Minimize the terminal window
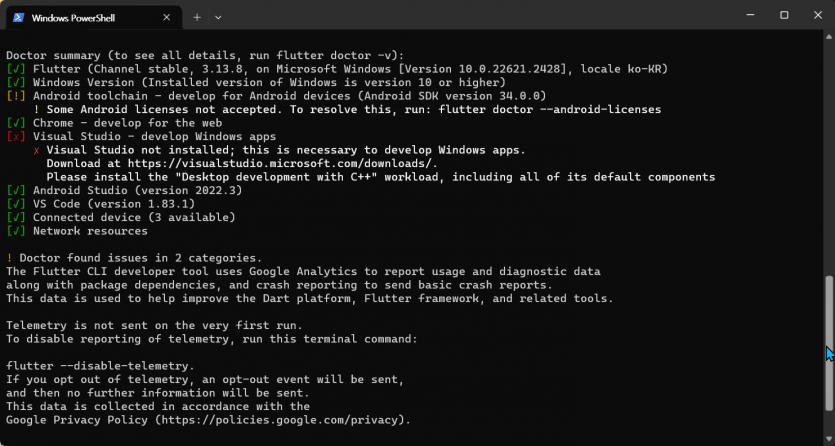 [750, 15]
